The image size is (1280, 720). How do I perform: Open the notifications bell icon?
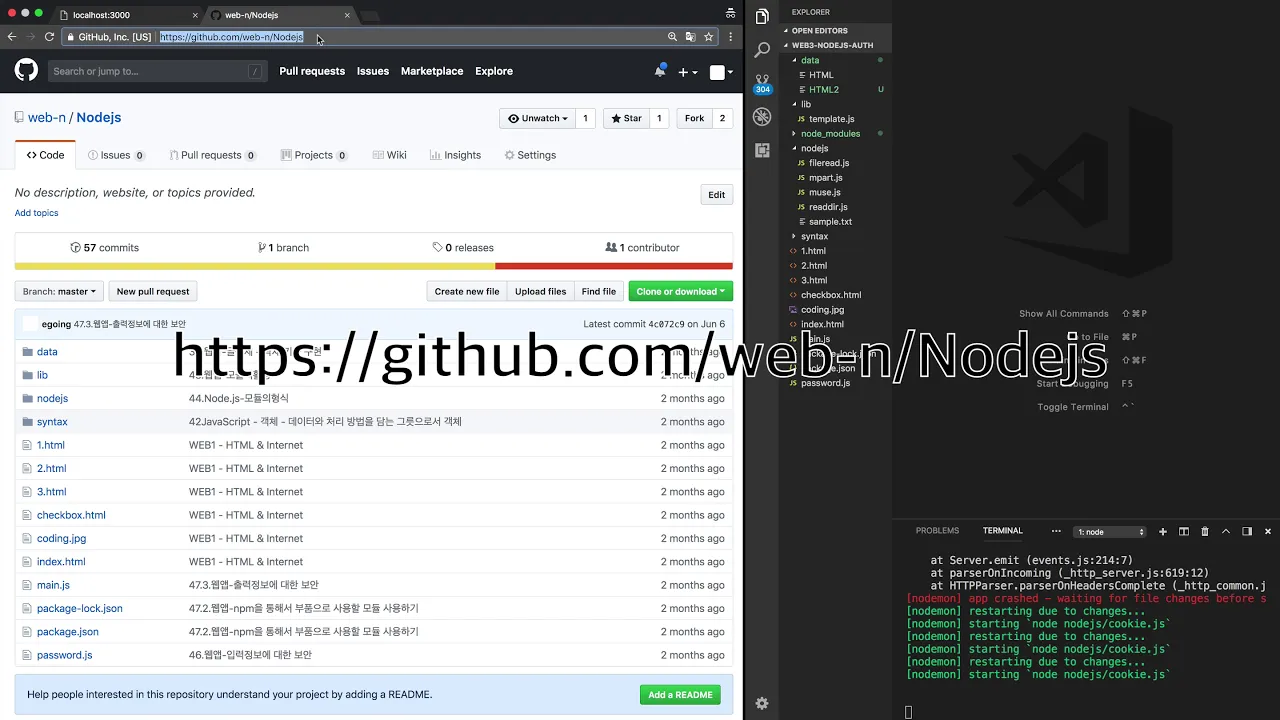pyautogui.click(x=660, y=70)
